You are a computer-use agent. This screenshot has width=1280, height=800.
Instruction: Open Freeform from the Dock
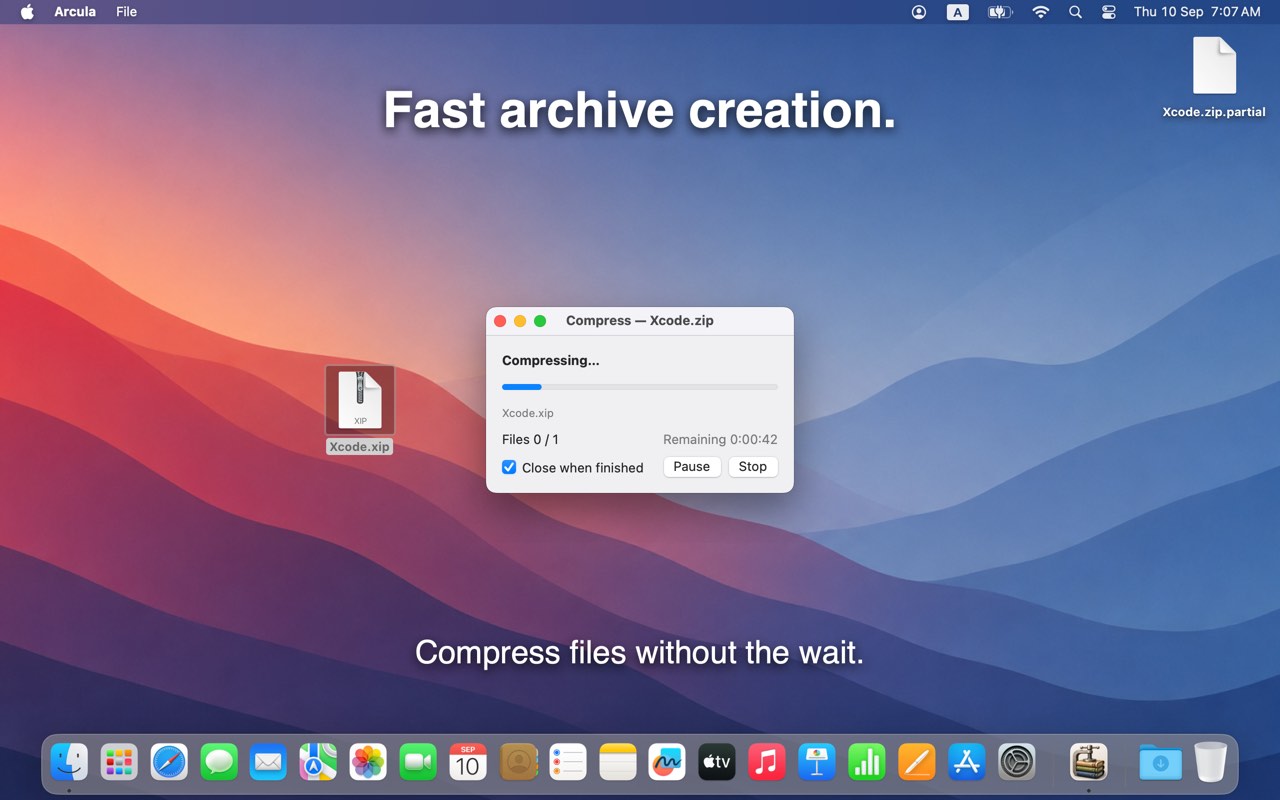click(667, 763)
